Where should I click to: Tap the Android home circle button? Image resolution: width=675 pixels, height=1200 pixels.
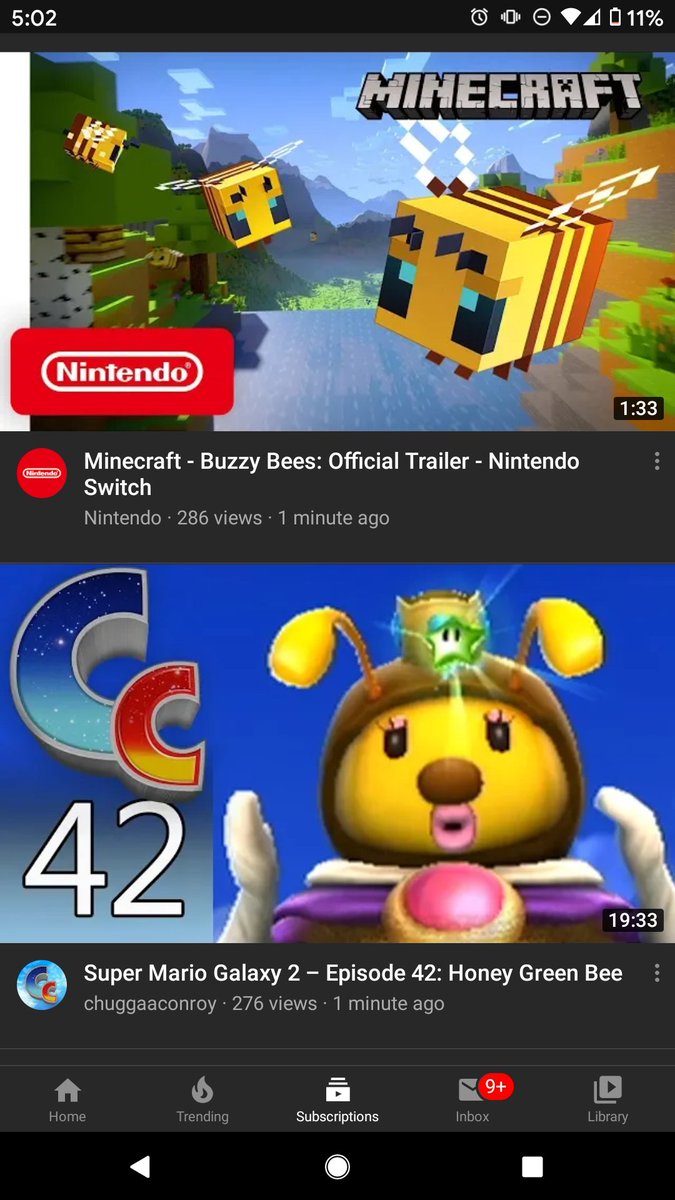tap(337, 1166)
